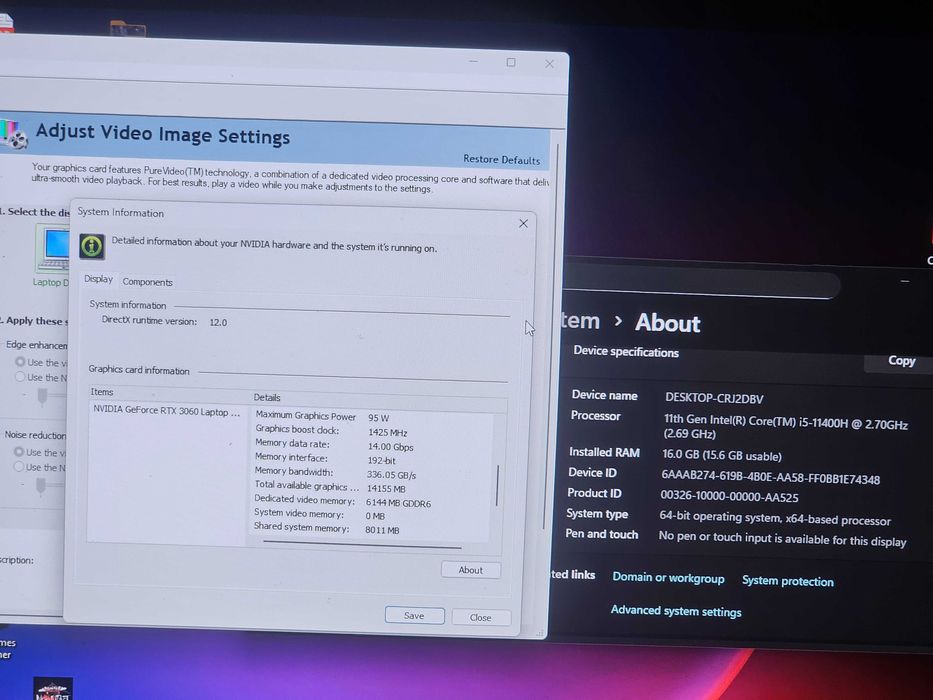Click the '12.0' DirectX runtime version value
This screenshot has height=700, width=933.
pos(218,322)
